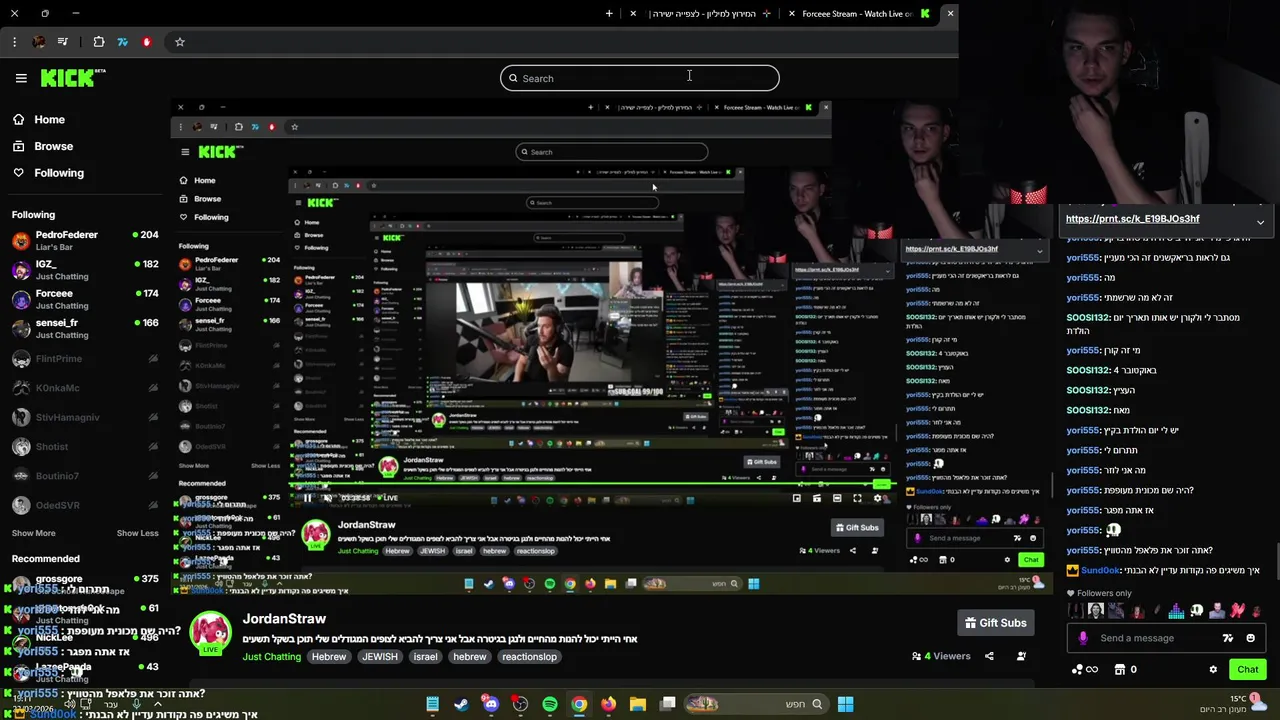The height and width of the screenshot is (720, 1280).
Task: Collapse the pinned prnt.sc message chevron
Action: 1260,222
